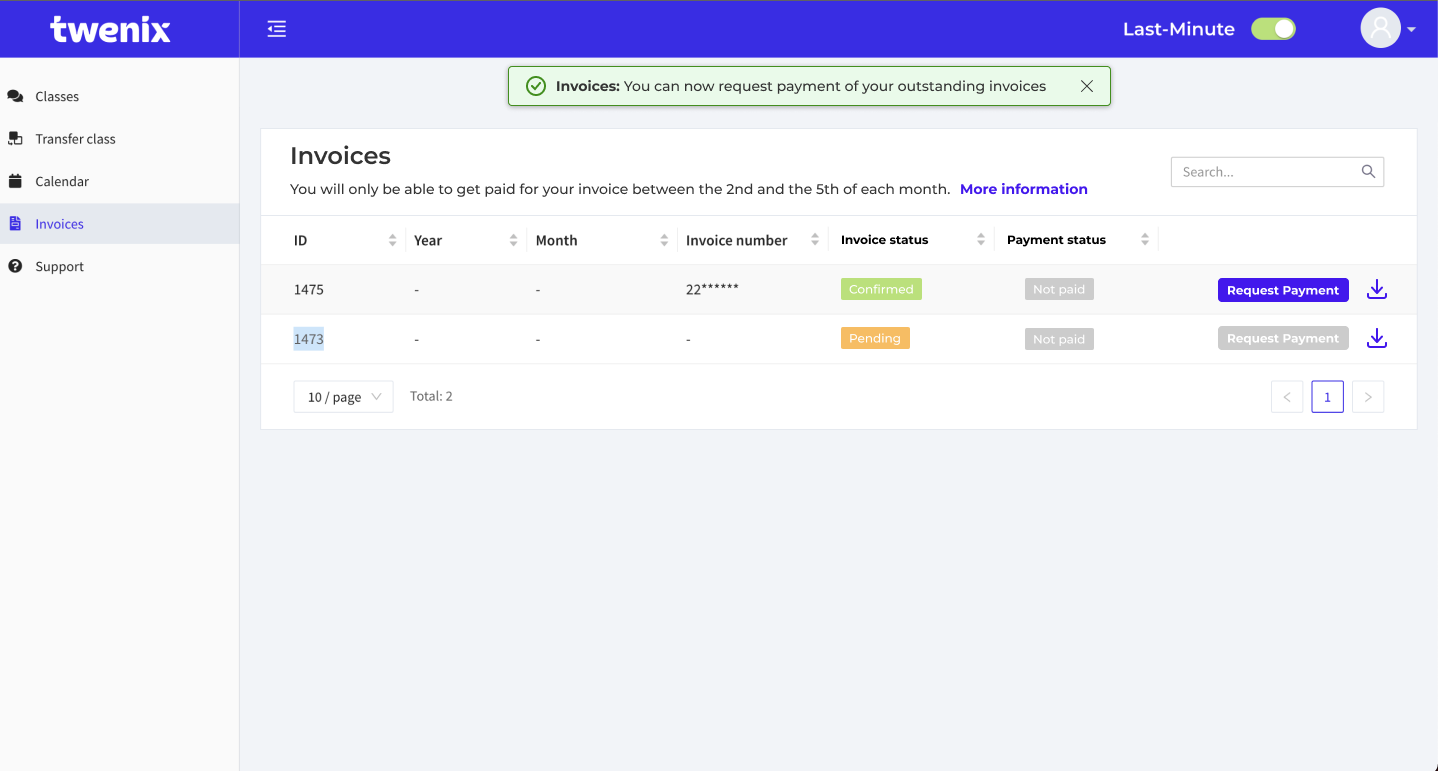
Task: Expand the profile menu chevron
Action: 1412,28
